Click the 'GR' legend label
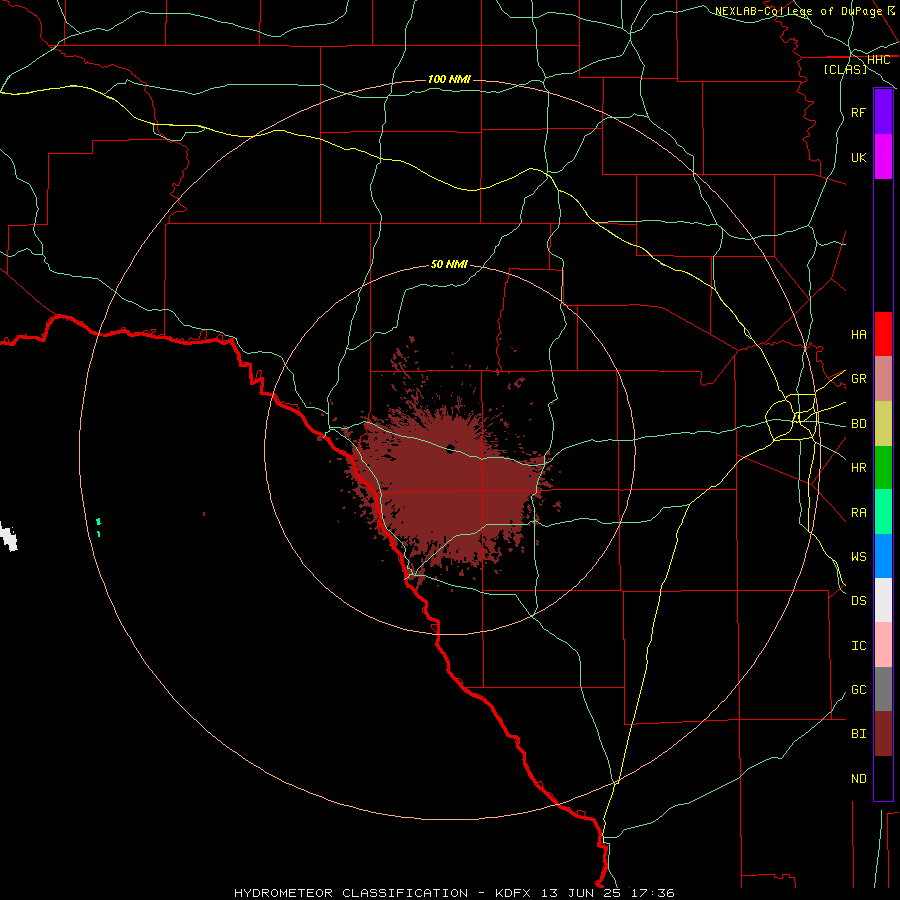 pos(859,379)
